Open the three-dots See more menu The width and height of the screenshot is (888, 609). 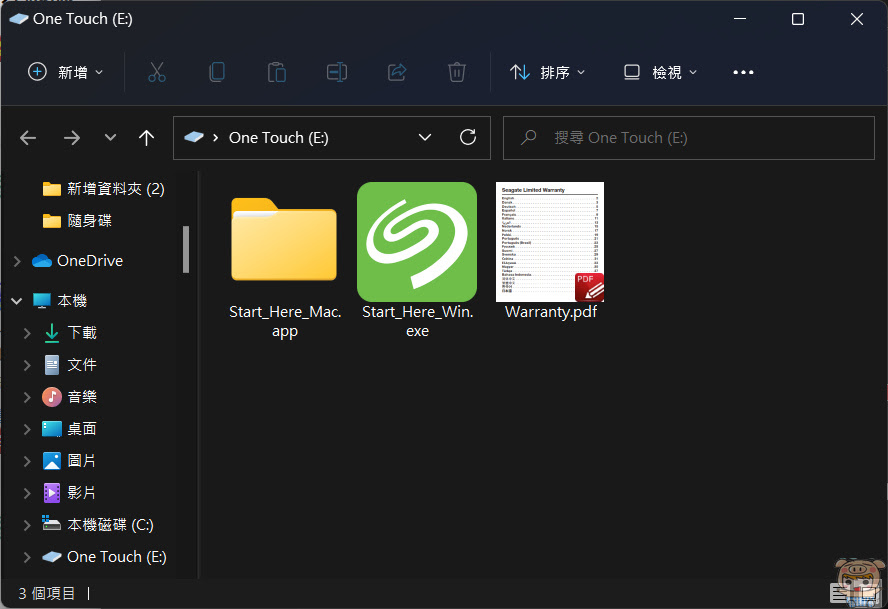coord(743,73)
